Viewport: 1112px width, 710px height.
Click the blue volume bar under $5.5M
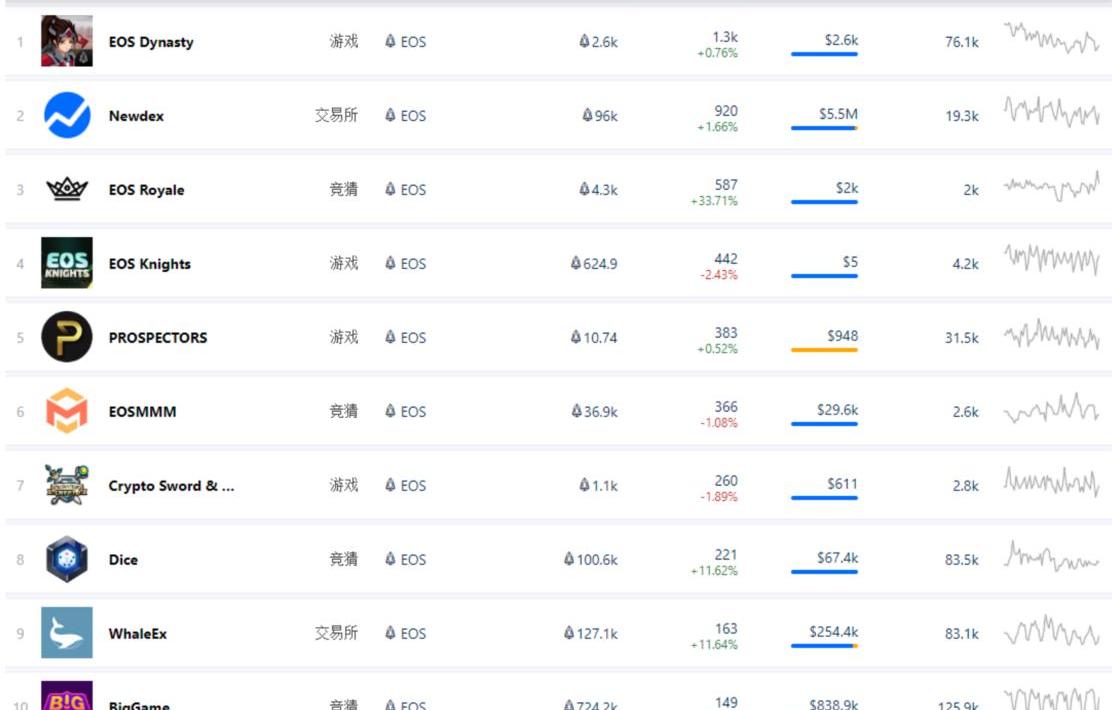824,128
